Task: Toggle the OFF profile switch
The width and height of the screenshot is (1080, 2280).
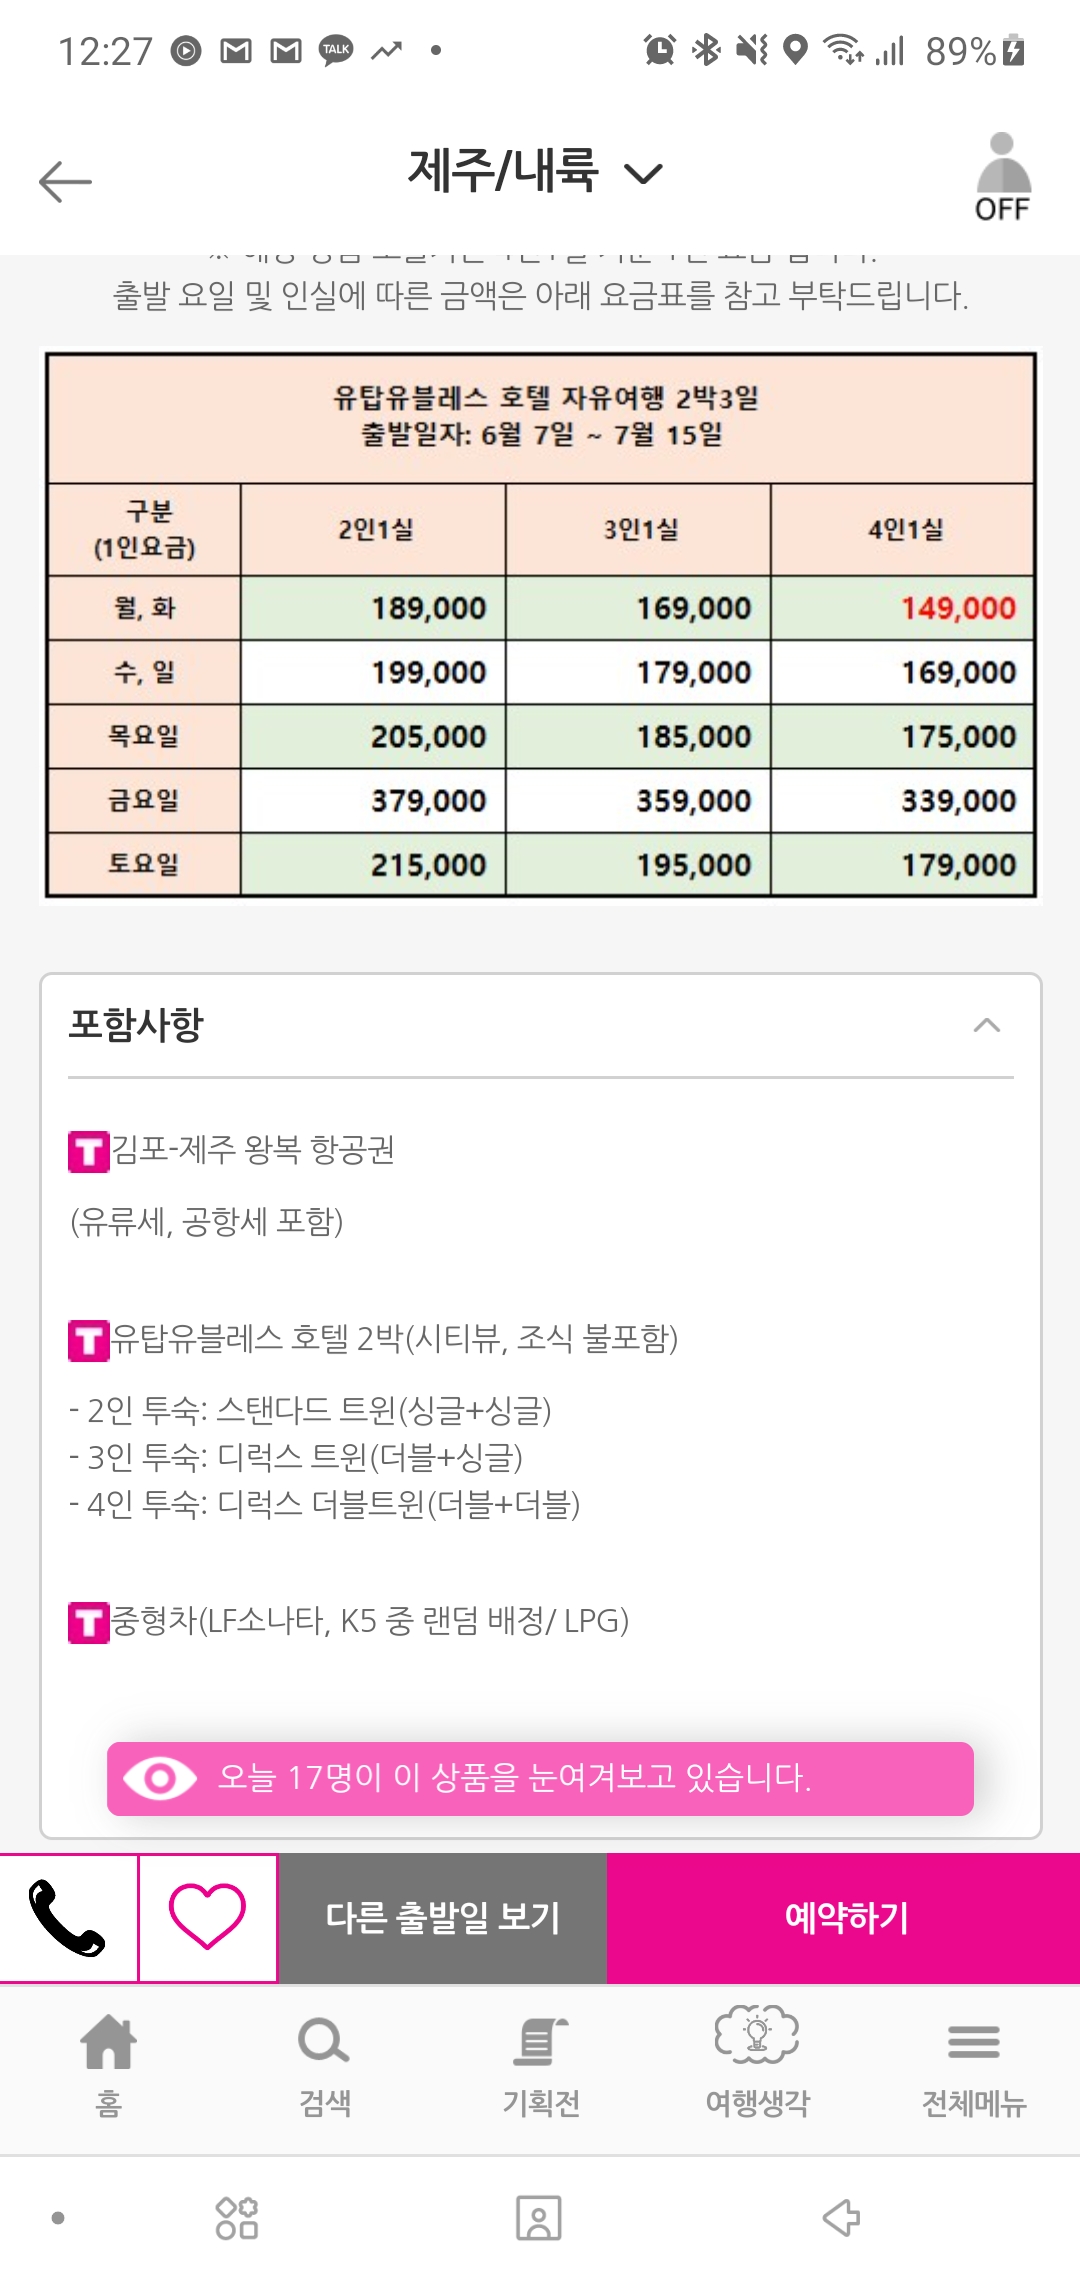Action: click(1002, 177)
